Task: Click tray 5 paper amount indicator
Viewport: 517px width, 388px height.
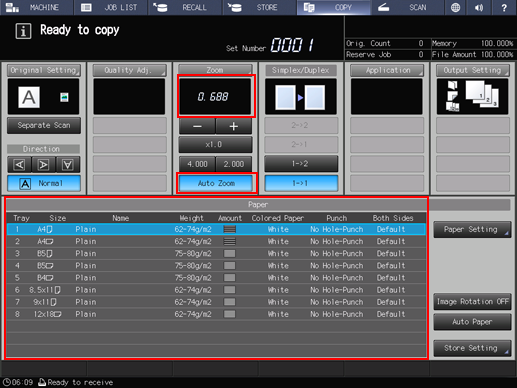Action: pos(230,278)
